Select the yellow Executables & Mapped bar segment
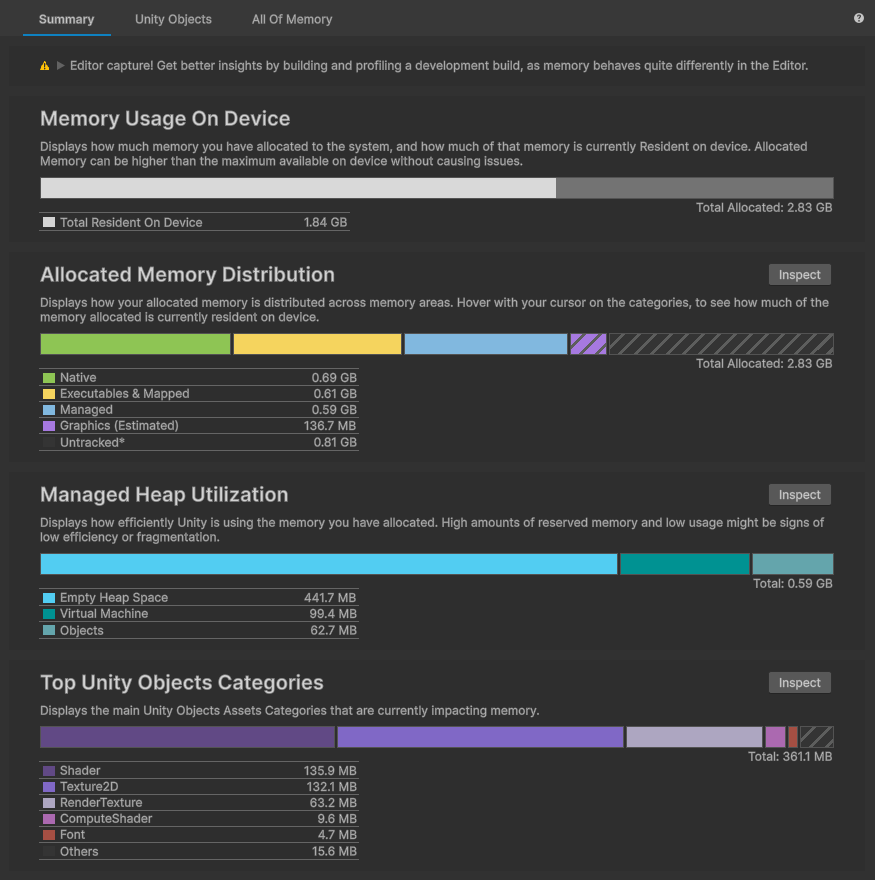 pos(317,344)
